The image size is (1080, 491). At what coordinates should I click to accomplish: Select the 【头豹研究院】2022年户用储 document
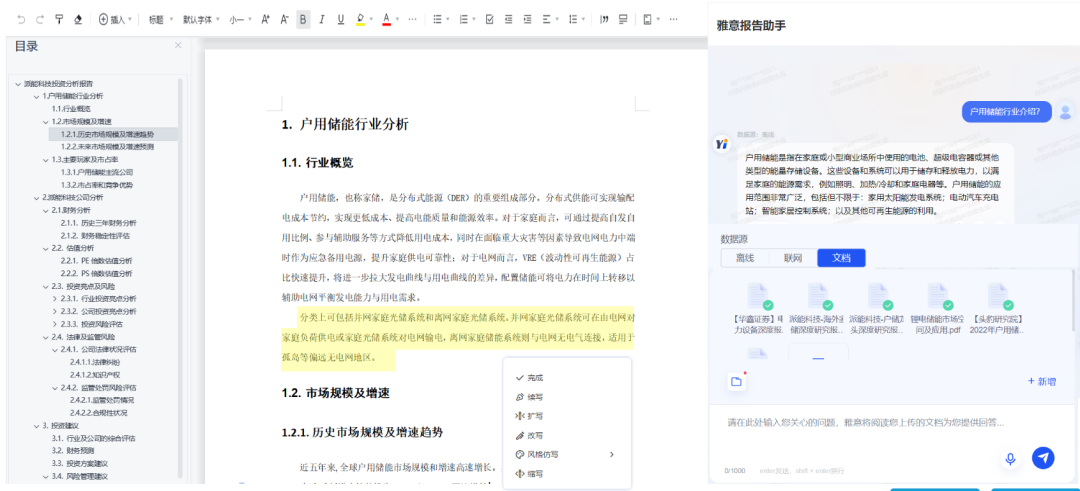pos(997,309)
